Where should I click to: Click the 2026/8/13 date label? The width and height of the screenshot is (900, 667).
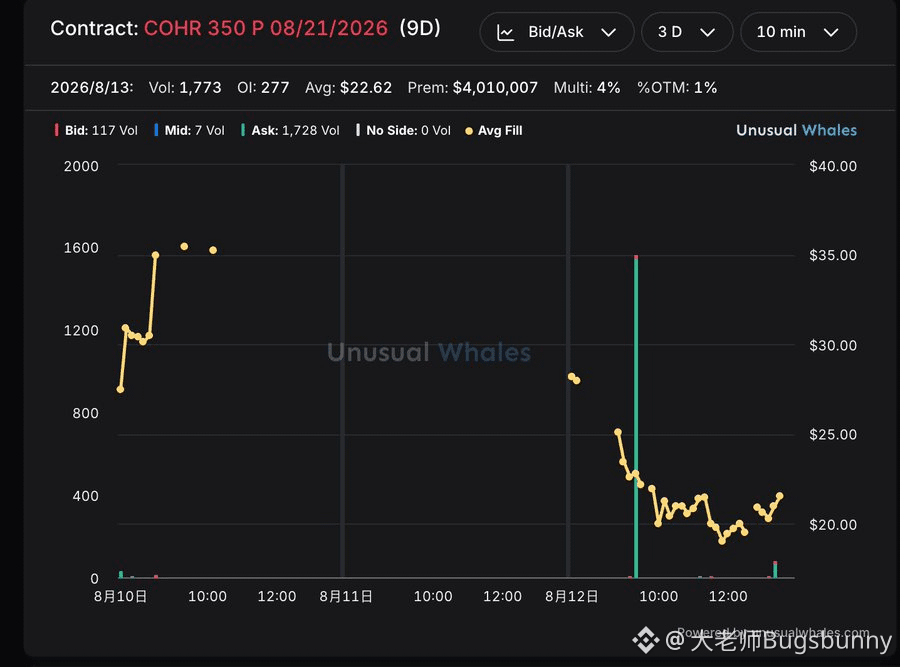(92, 88)
